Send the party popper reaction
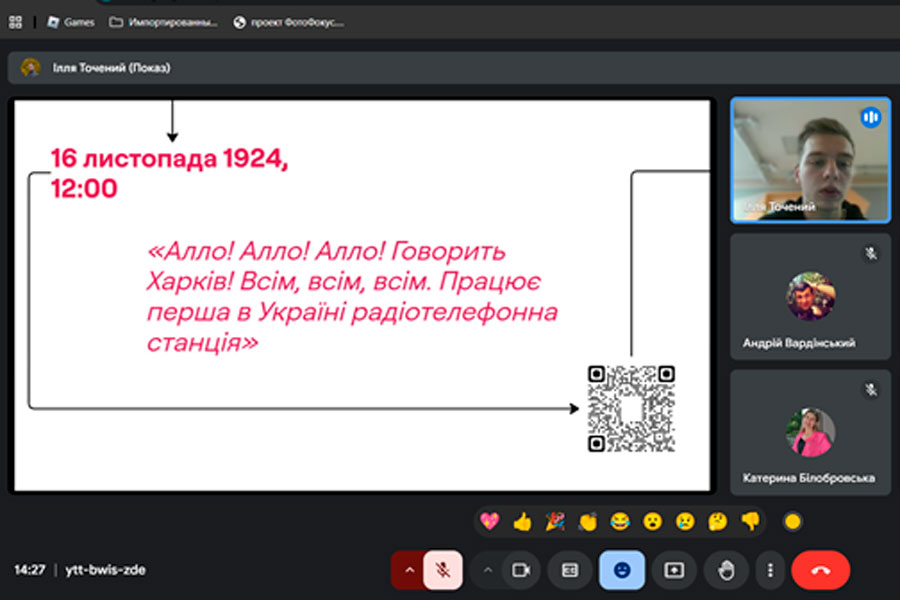 (554, 521)
